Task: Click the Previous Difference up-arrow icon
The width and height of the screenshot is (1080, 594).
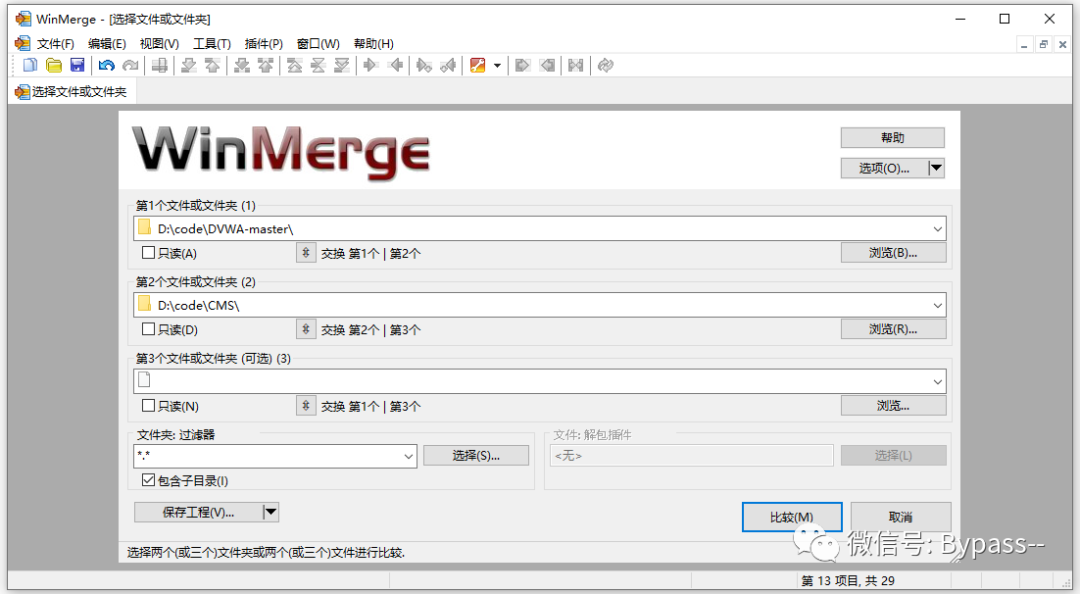Action: click(212, 65)
